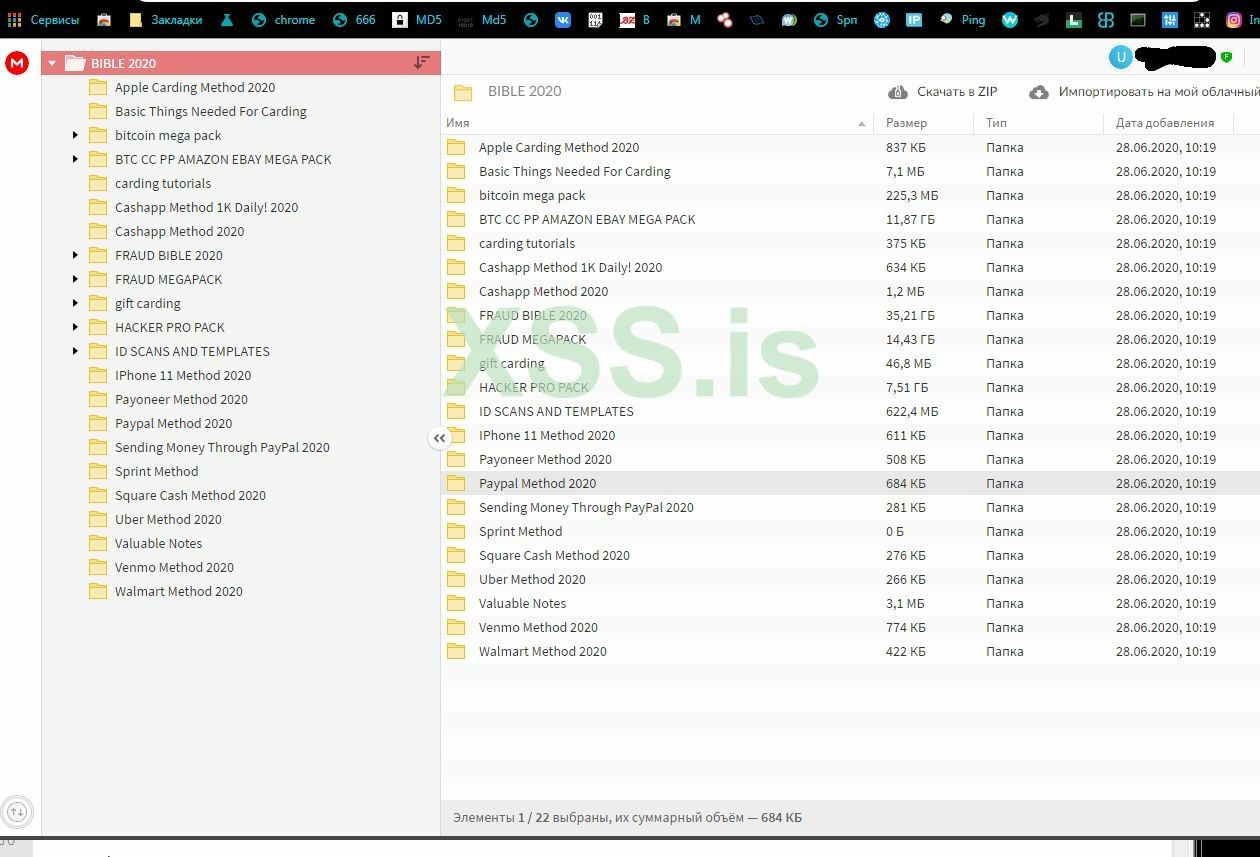Click the BIBLE 2020 breadcrumb title
1260x857 pixels.
point(524,91)
